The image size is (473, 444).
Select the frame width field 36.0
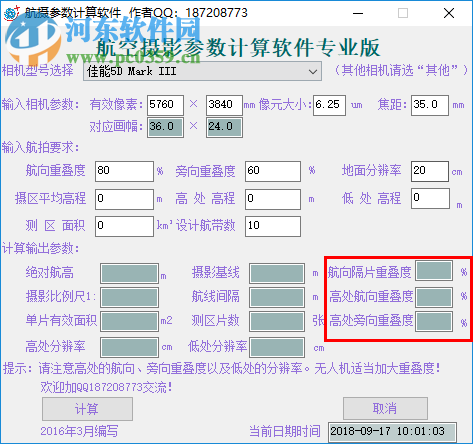point(165,127)
